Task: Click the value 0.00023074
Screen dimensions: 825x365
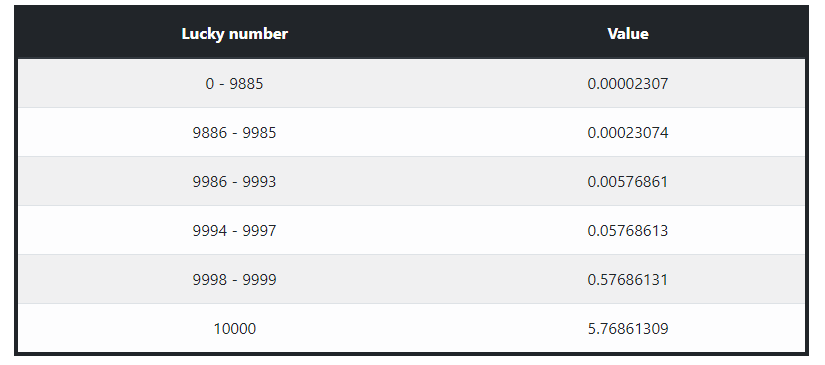Action: pyautogui.click(x=628, y=133)
